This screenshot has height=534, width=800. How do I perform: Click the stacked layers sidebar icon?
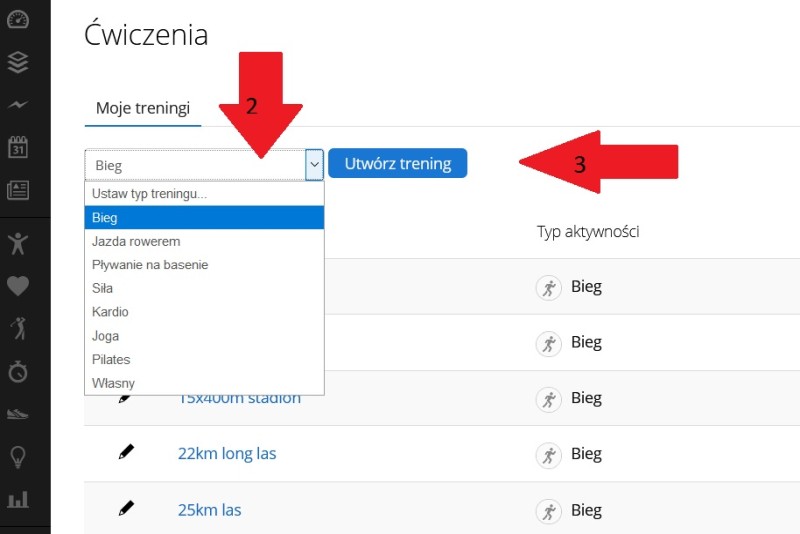click(x=18, y=62)
